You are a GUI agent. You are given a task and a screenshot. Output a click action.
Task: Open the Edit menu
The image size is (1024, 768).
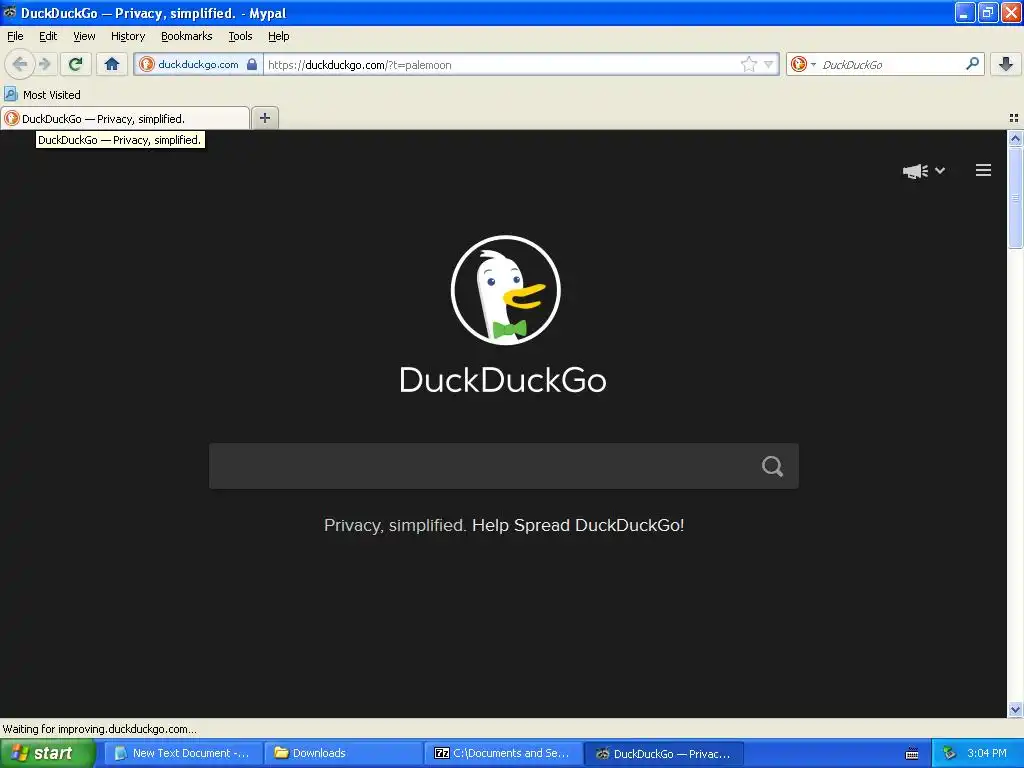tap(48, 36)
